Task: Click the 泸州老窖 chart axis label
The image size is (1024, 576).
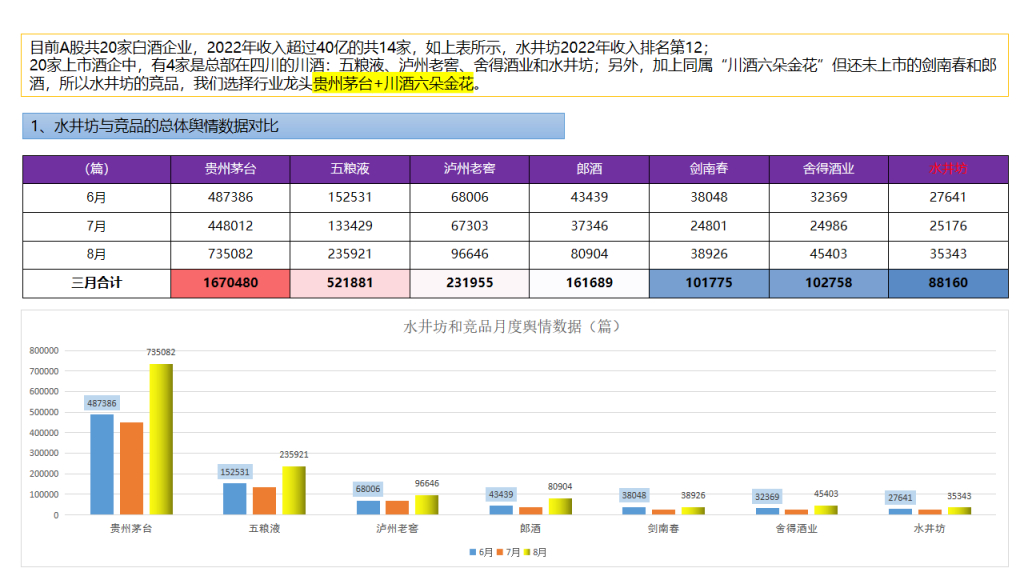Action: 395,528
